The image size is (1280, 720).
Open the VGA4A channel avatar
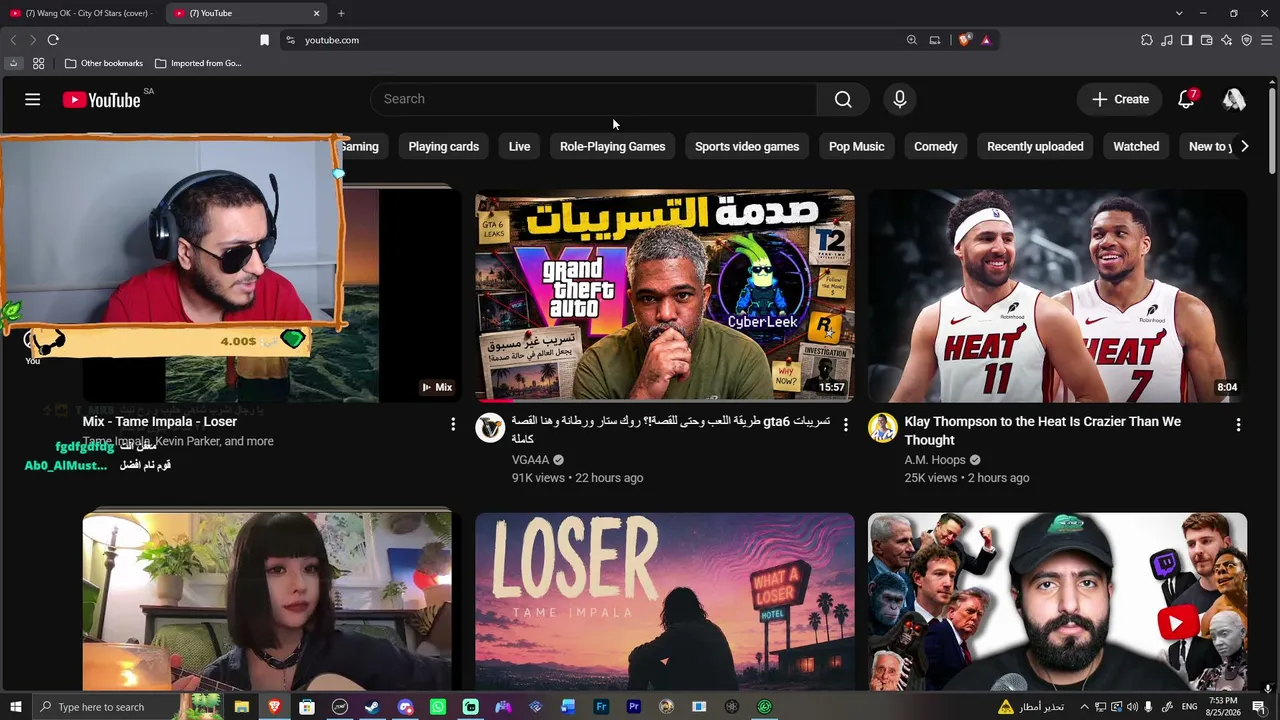coord(490,428)
